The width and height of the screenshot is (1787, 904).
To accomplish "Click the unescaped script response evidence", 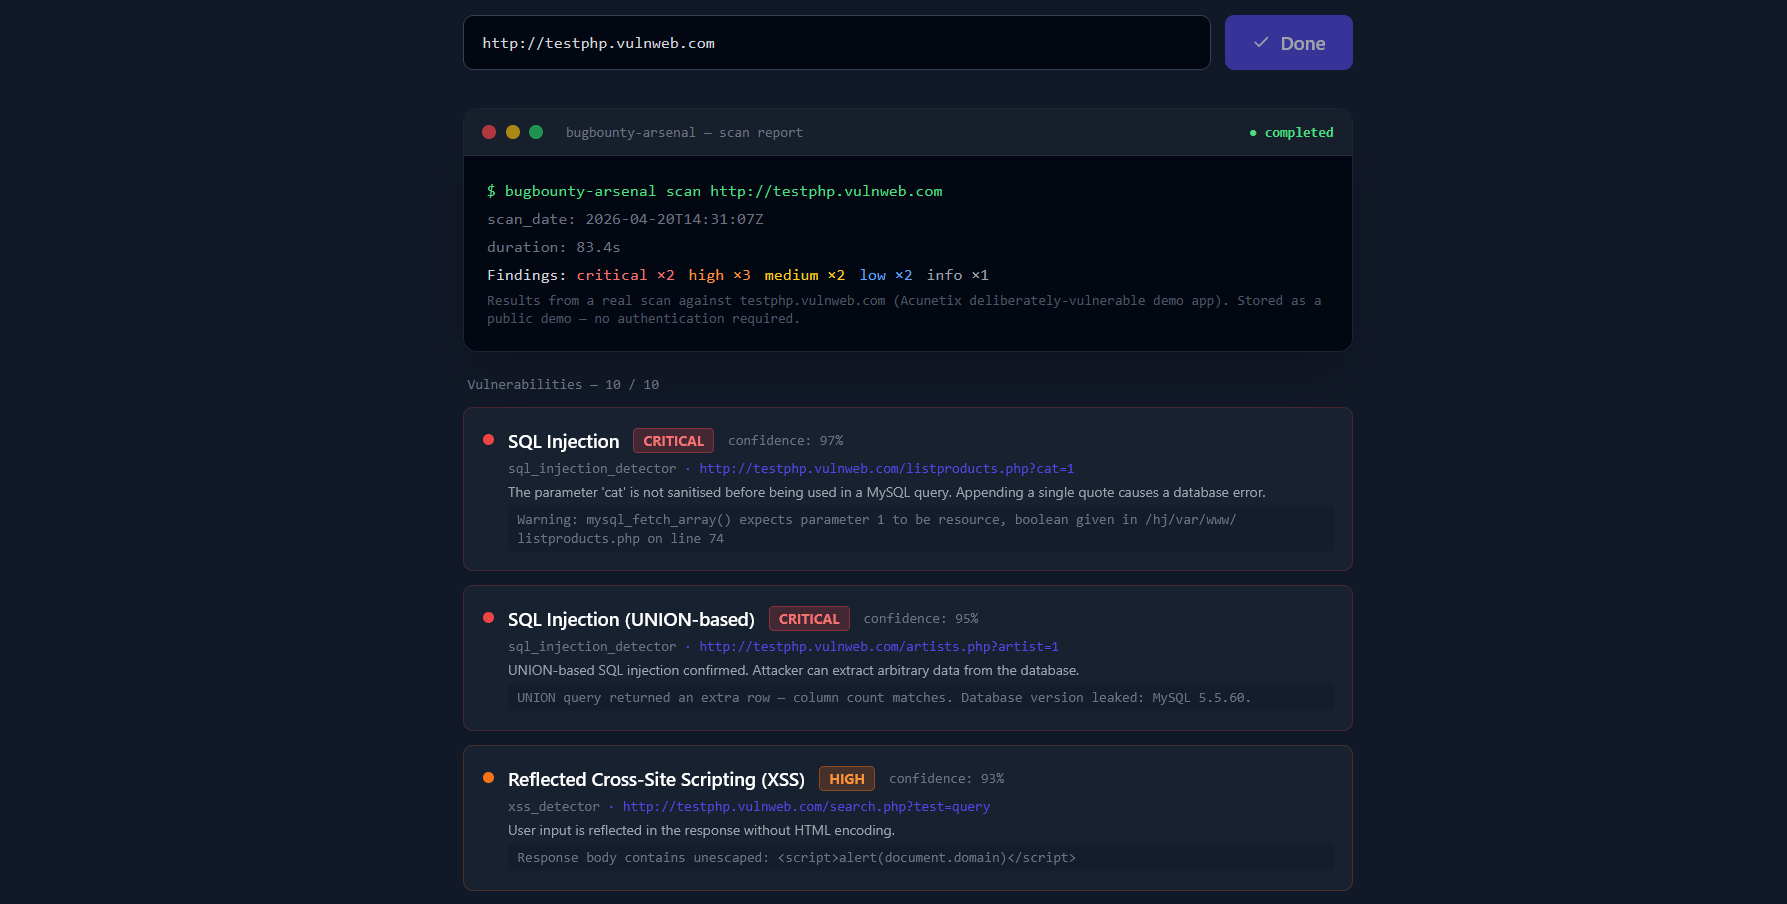I will tap(920, 858).
